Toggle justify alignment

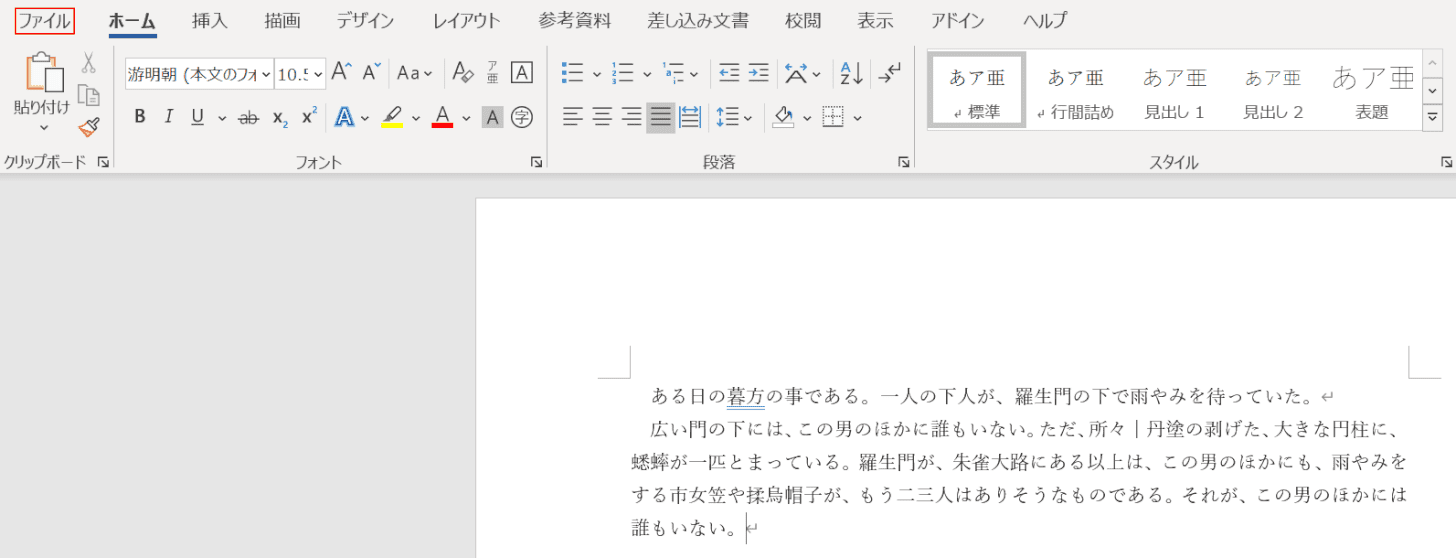click(x=661, y=117)
